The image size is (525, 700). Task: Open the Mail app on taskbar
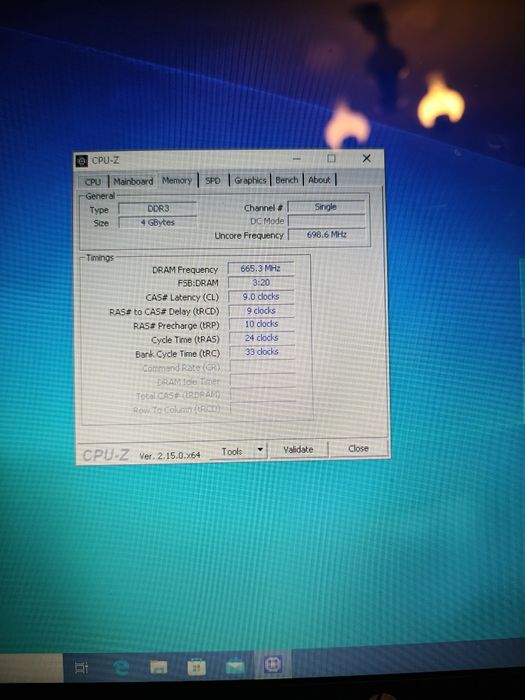coord(235,667)
